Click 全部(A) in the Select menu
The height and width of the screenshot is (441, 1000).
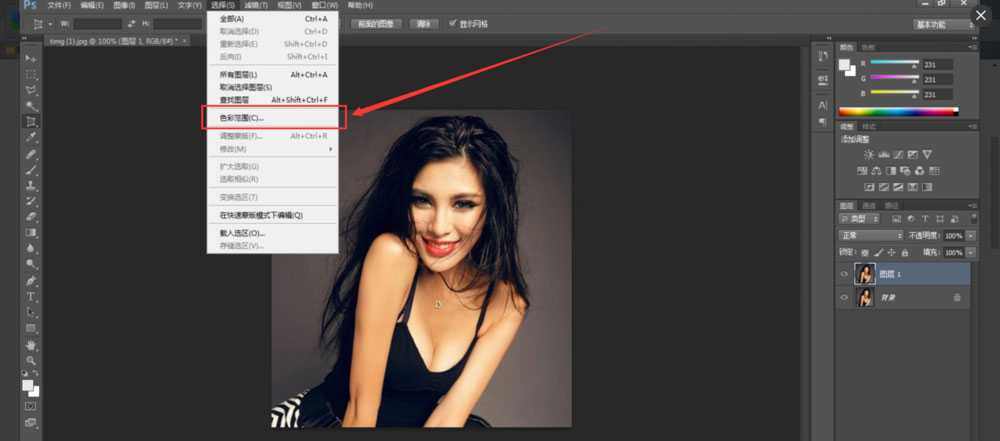point(232,18)
